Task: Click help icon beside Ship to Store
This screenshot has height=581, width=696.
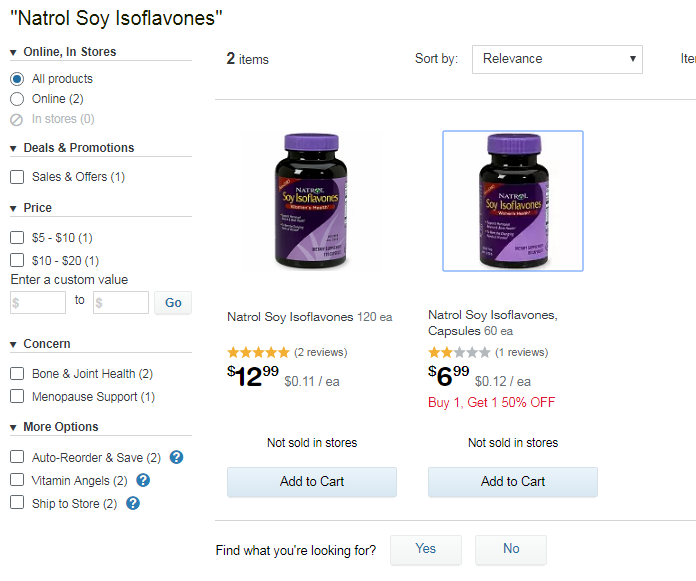Action: click(132, 503)
